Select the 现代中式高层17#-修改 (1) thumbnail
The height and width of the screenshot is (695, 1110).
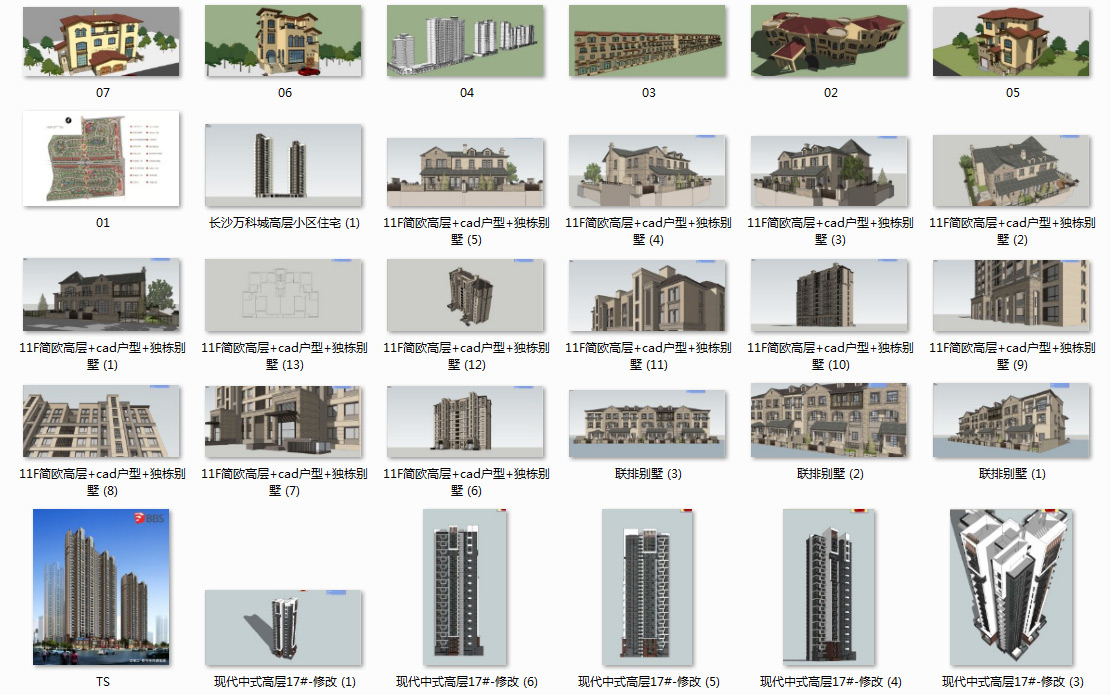283,627
